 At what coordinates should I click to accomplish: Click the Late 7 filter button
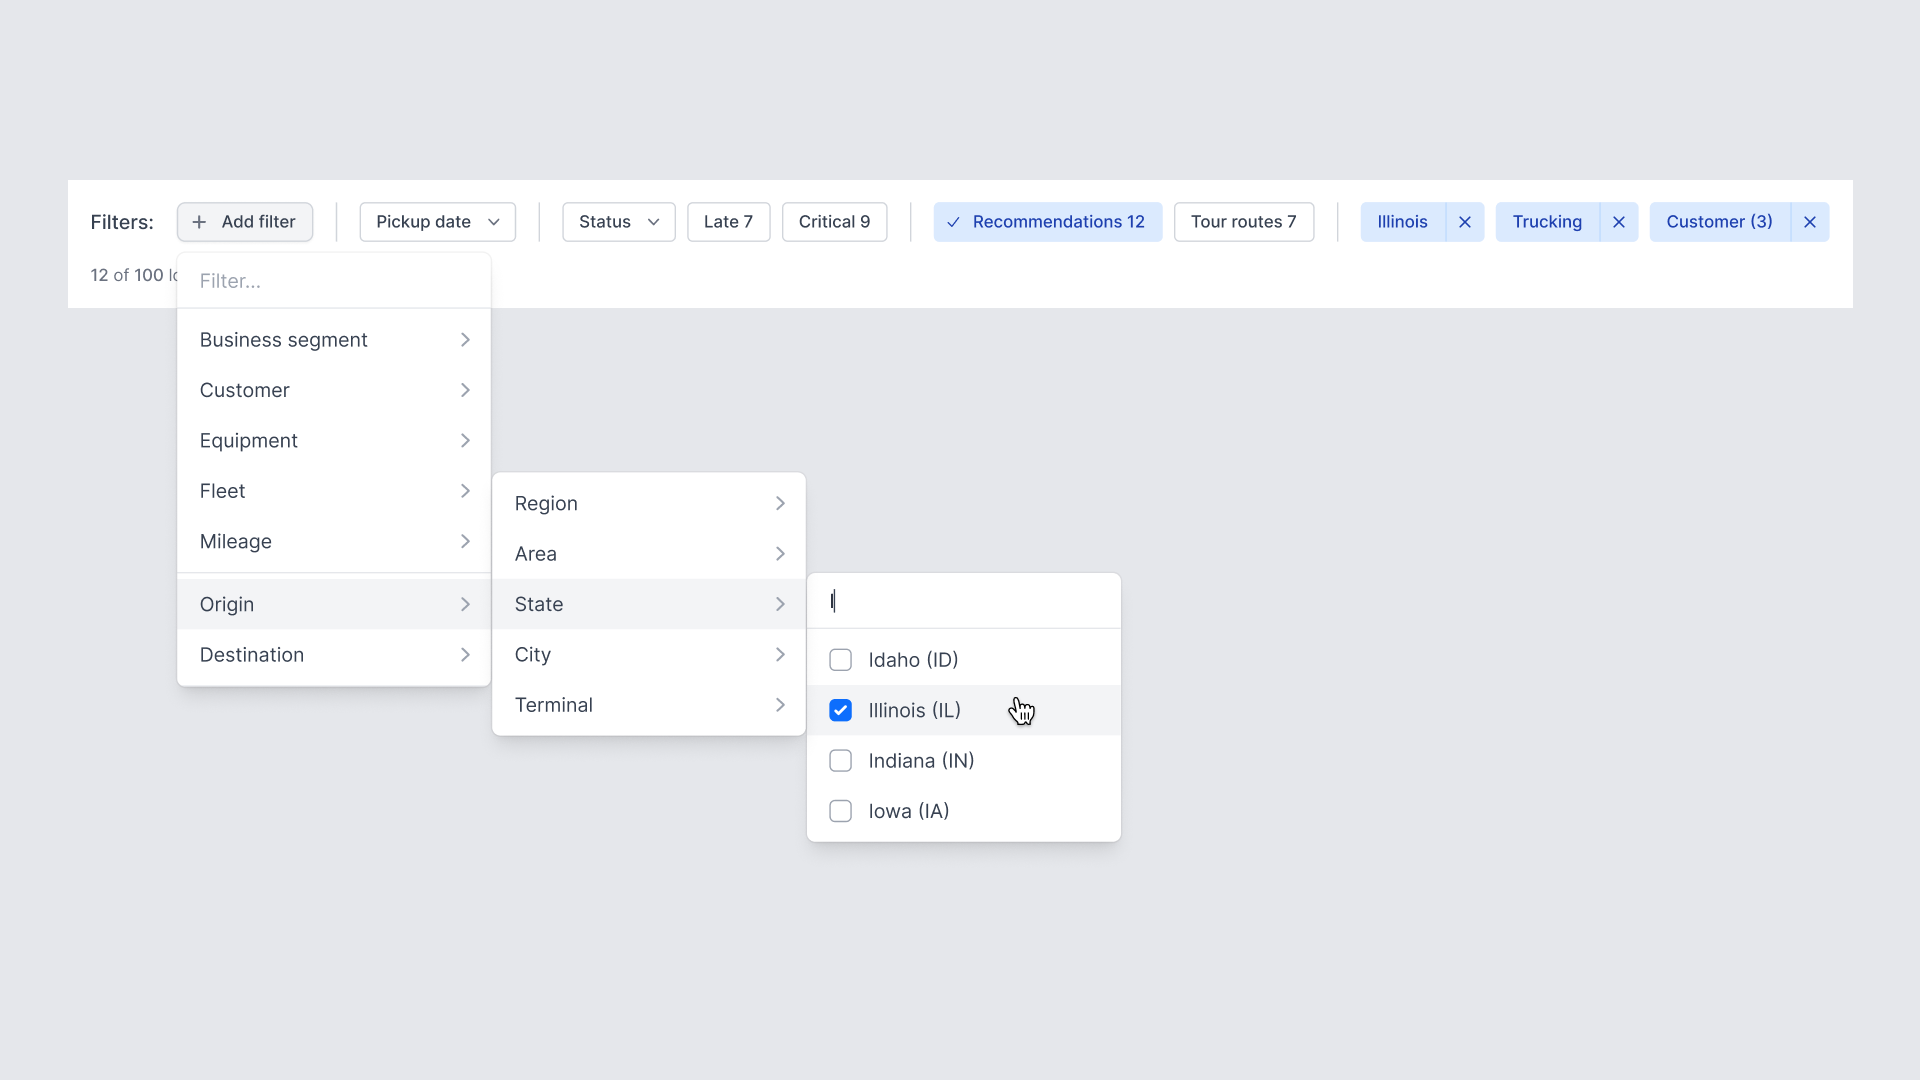pos(728,222)
